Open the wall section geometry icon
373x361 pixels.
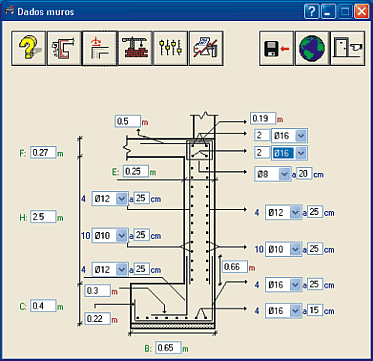(x=64, y=49)
